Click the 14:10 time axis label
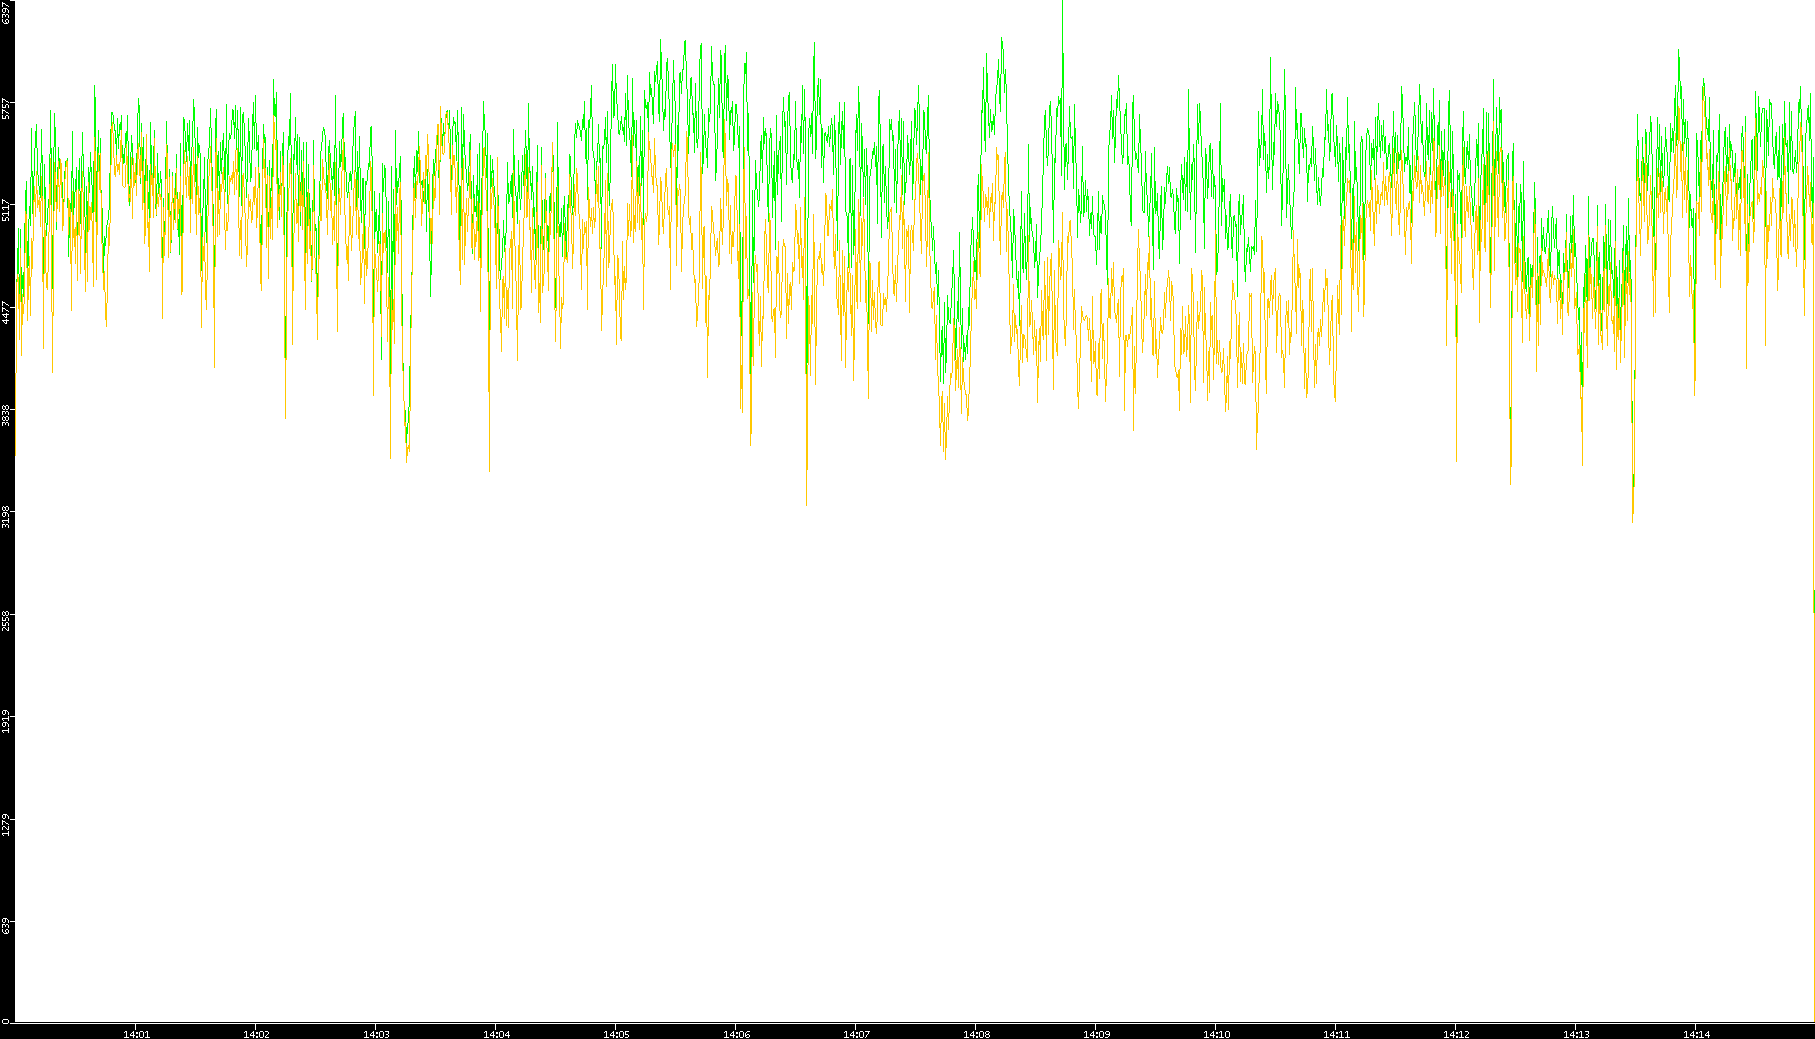This screenshot has width=1815, height=1039. (1216, 1033)
